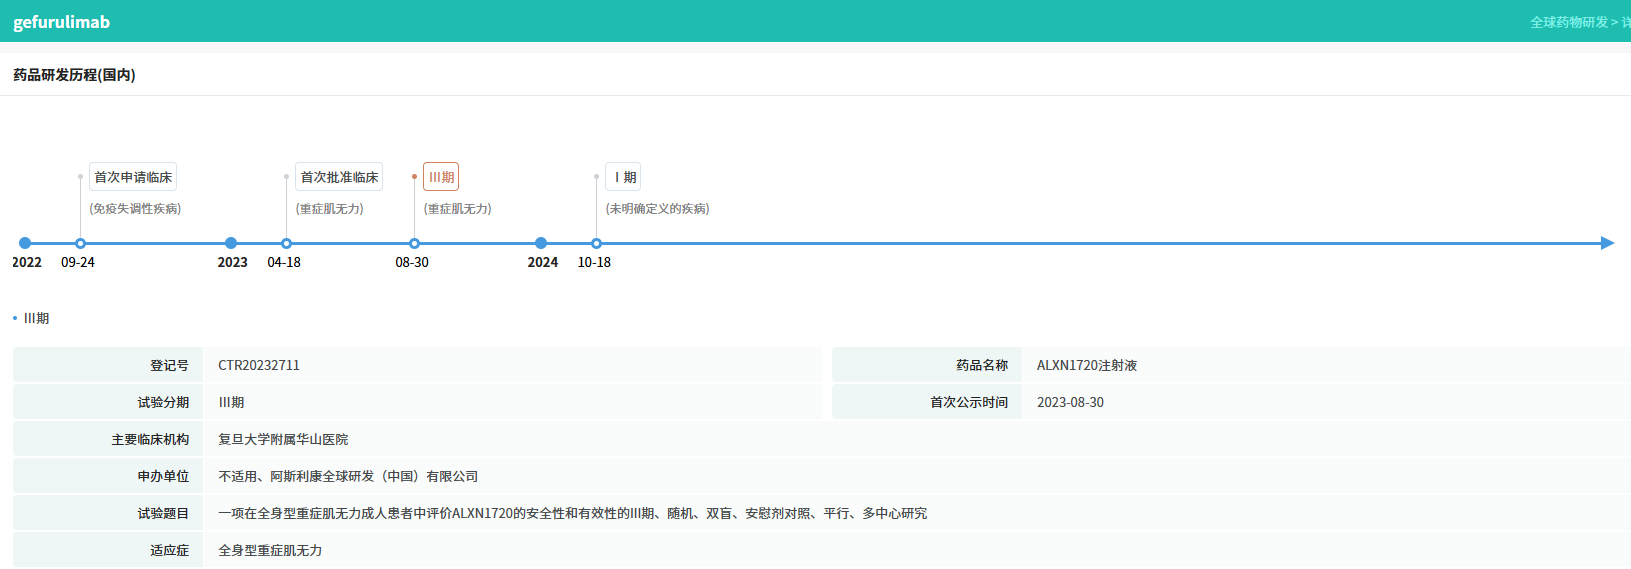Viewport: 1631px width, 569px height.
Task: Select the orange-bordered III期 timeline tag
Action: 441,177
